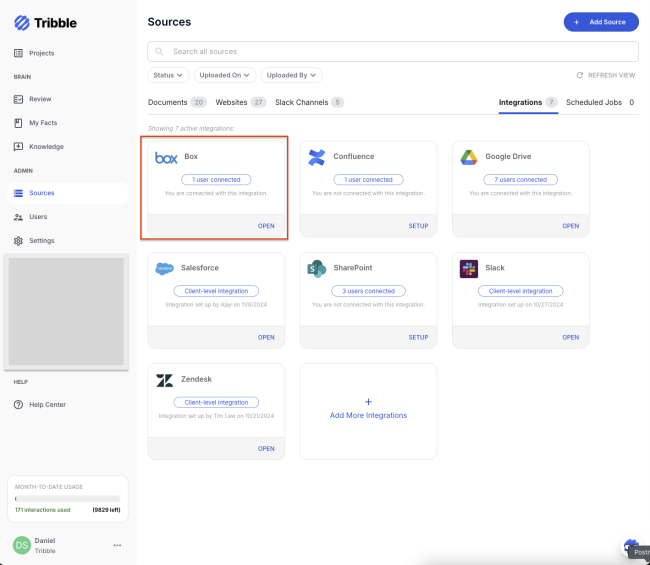Click Add More Integrations

click(368, 415)
